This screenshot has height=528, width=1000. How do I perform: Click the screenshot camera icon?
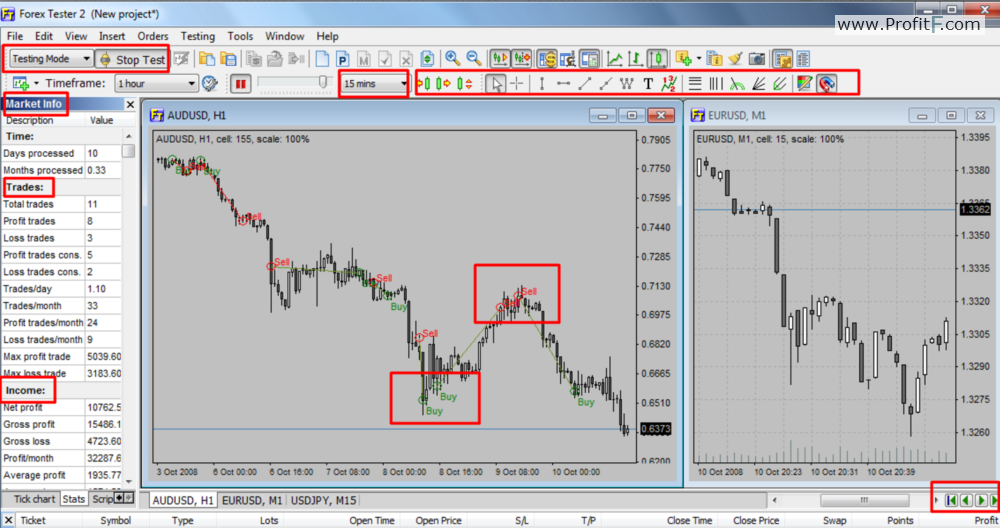pyautogui.click(x=756, y=59)
